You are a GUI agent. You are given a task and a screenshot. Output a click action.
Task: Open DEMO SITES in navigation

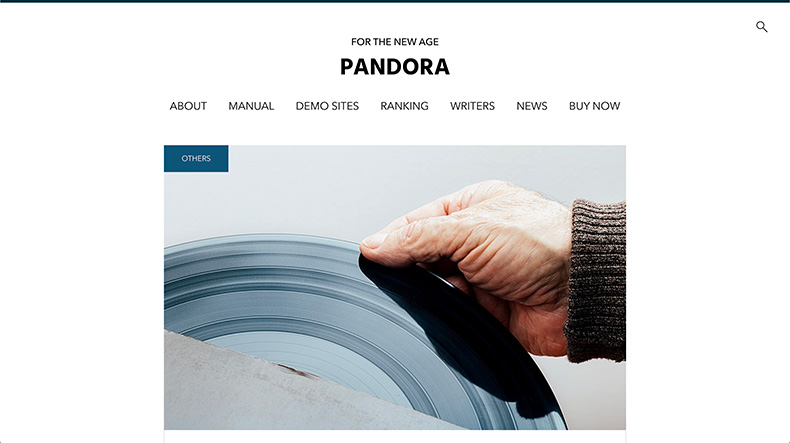click(x=327, y=106)
